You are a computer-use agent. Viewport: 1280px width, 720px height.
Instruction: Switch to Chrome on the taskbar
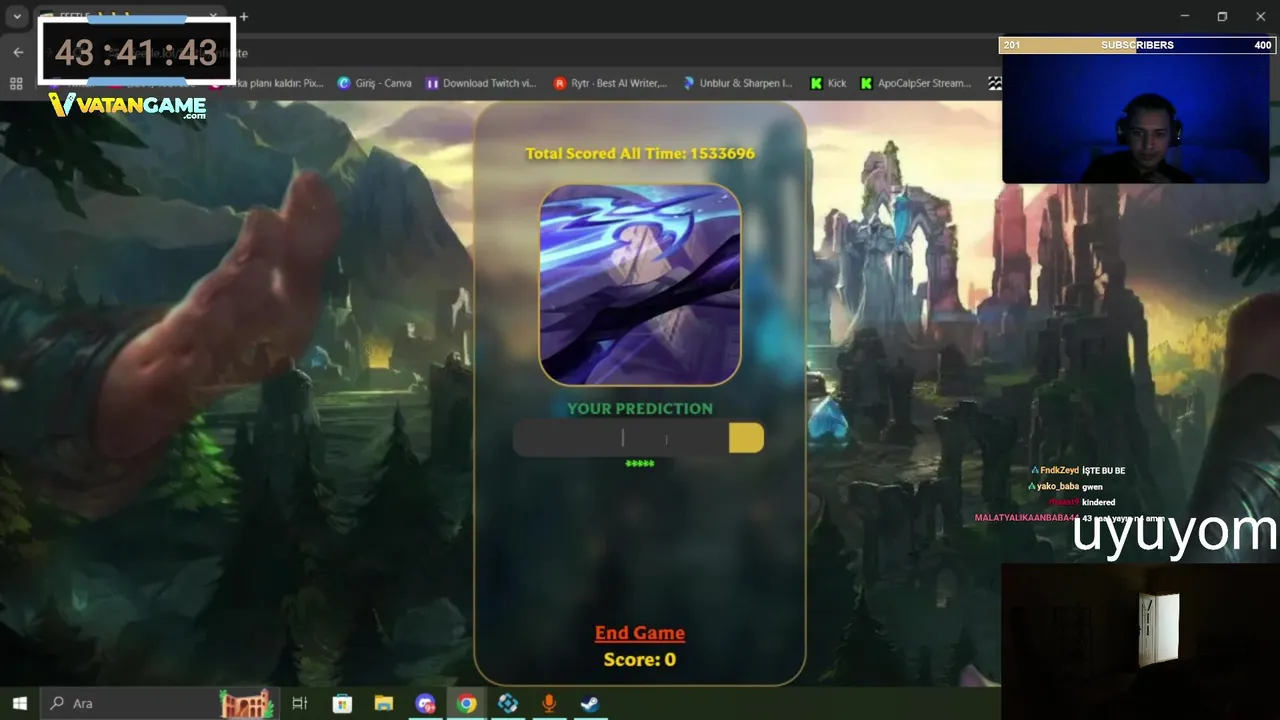(x=467, y=703)
